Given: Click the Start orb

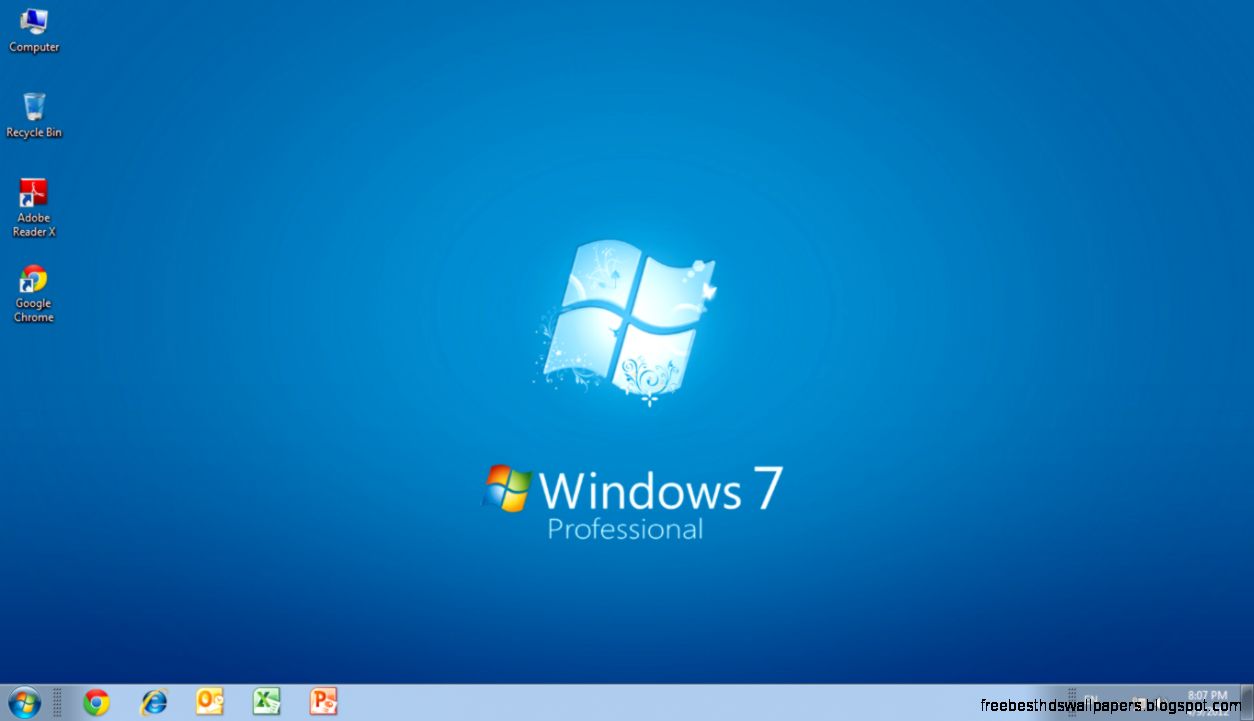Looking at the screenshot, I should pos(22,700).
